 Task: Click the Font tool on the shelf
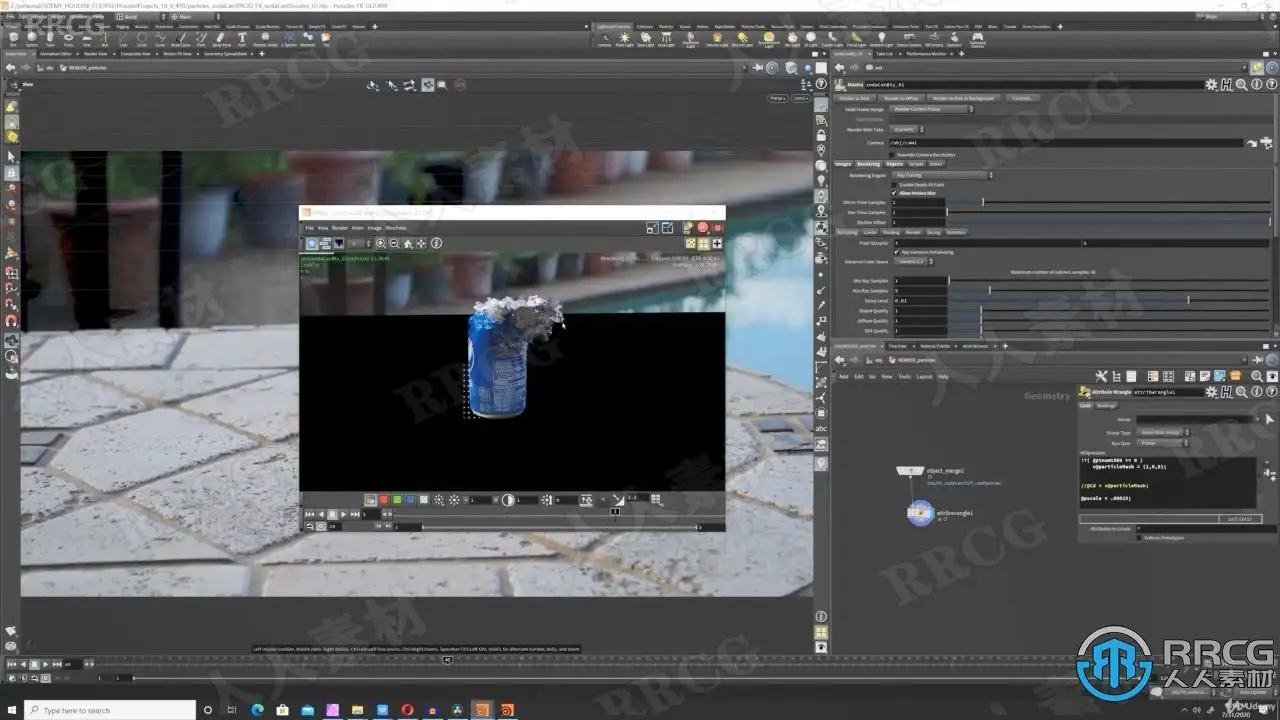(241, 40)
